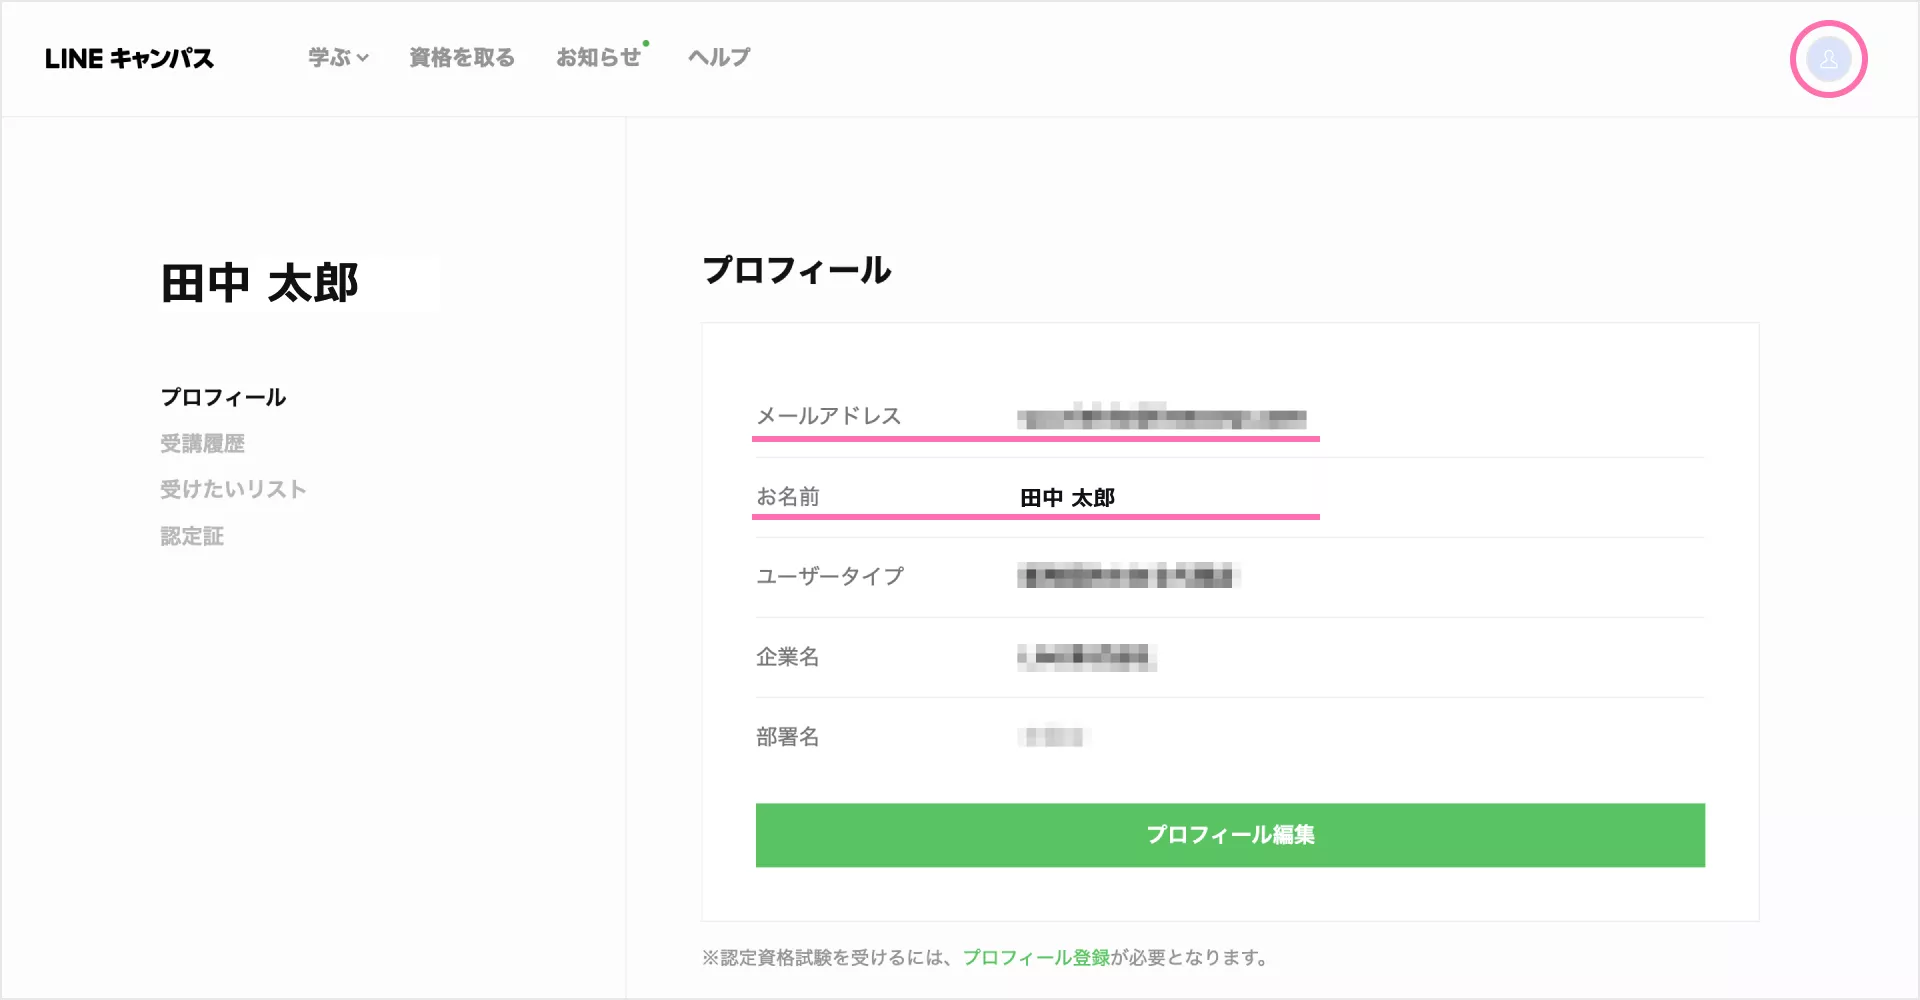Go to the ヘルプ page
This screenshot has width=1920, height=1000.
(718, 58)
